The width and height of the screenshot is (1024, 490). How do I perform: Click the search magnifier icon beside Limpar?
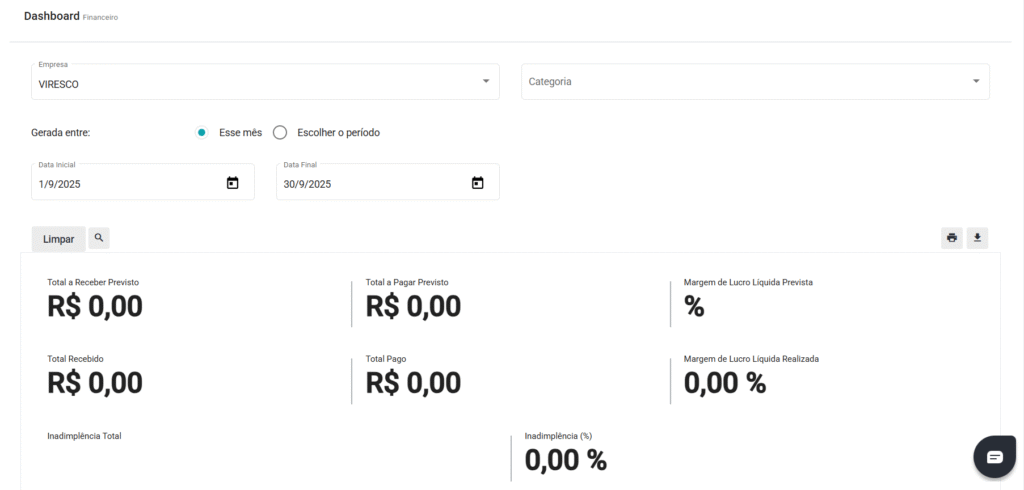click(99, 238)
